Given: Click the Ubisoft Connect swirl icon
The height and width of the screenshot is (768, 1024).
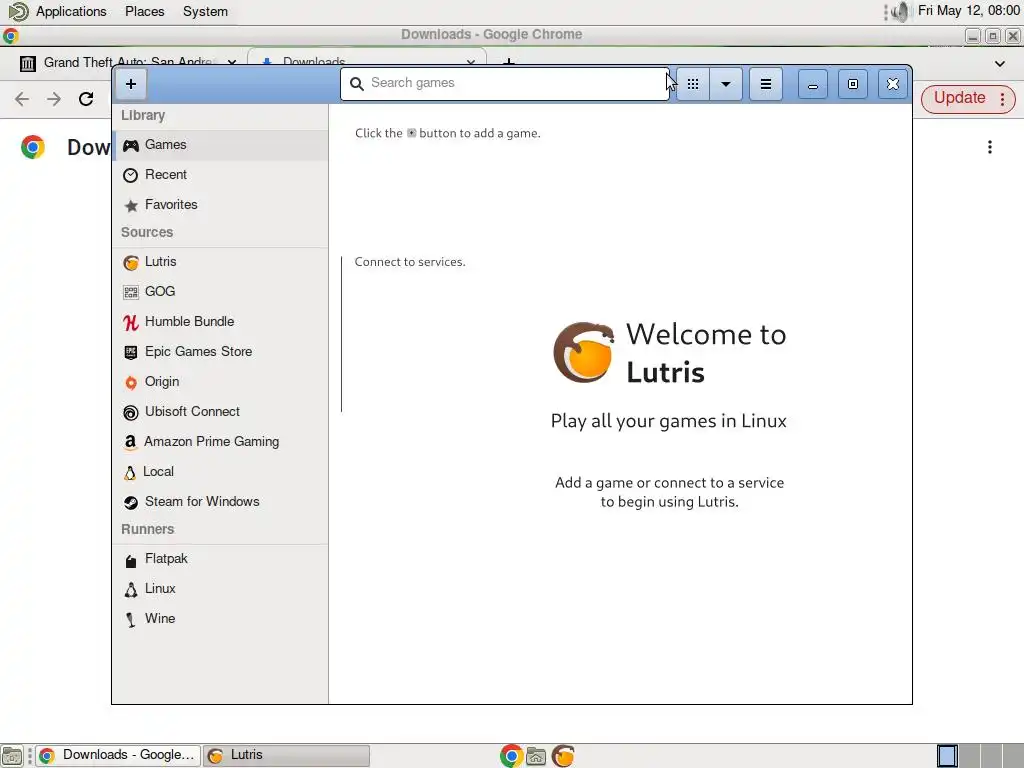Looking at the screenshot, I should tap(131, 413).
